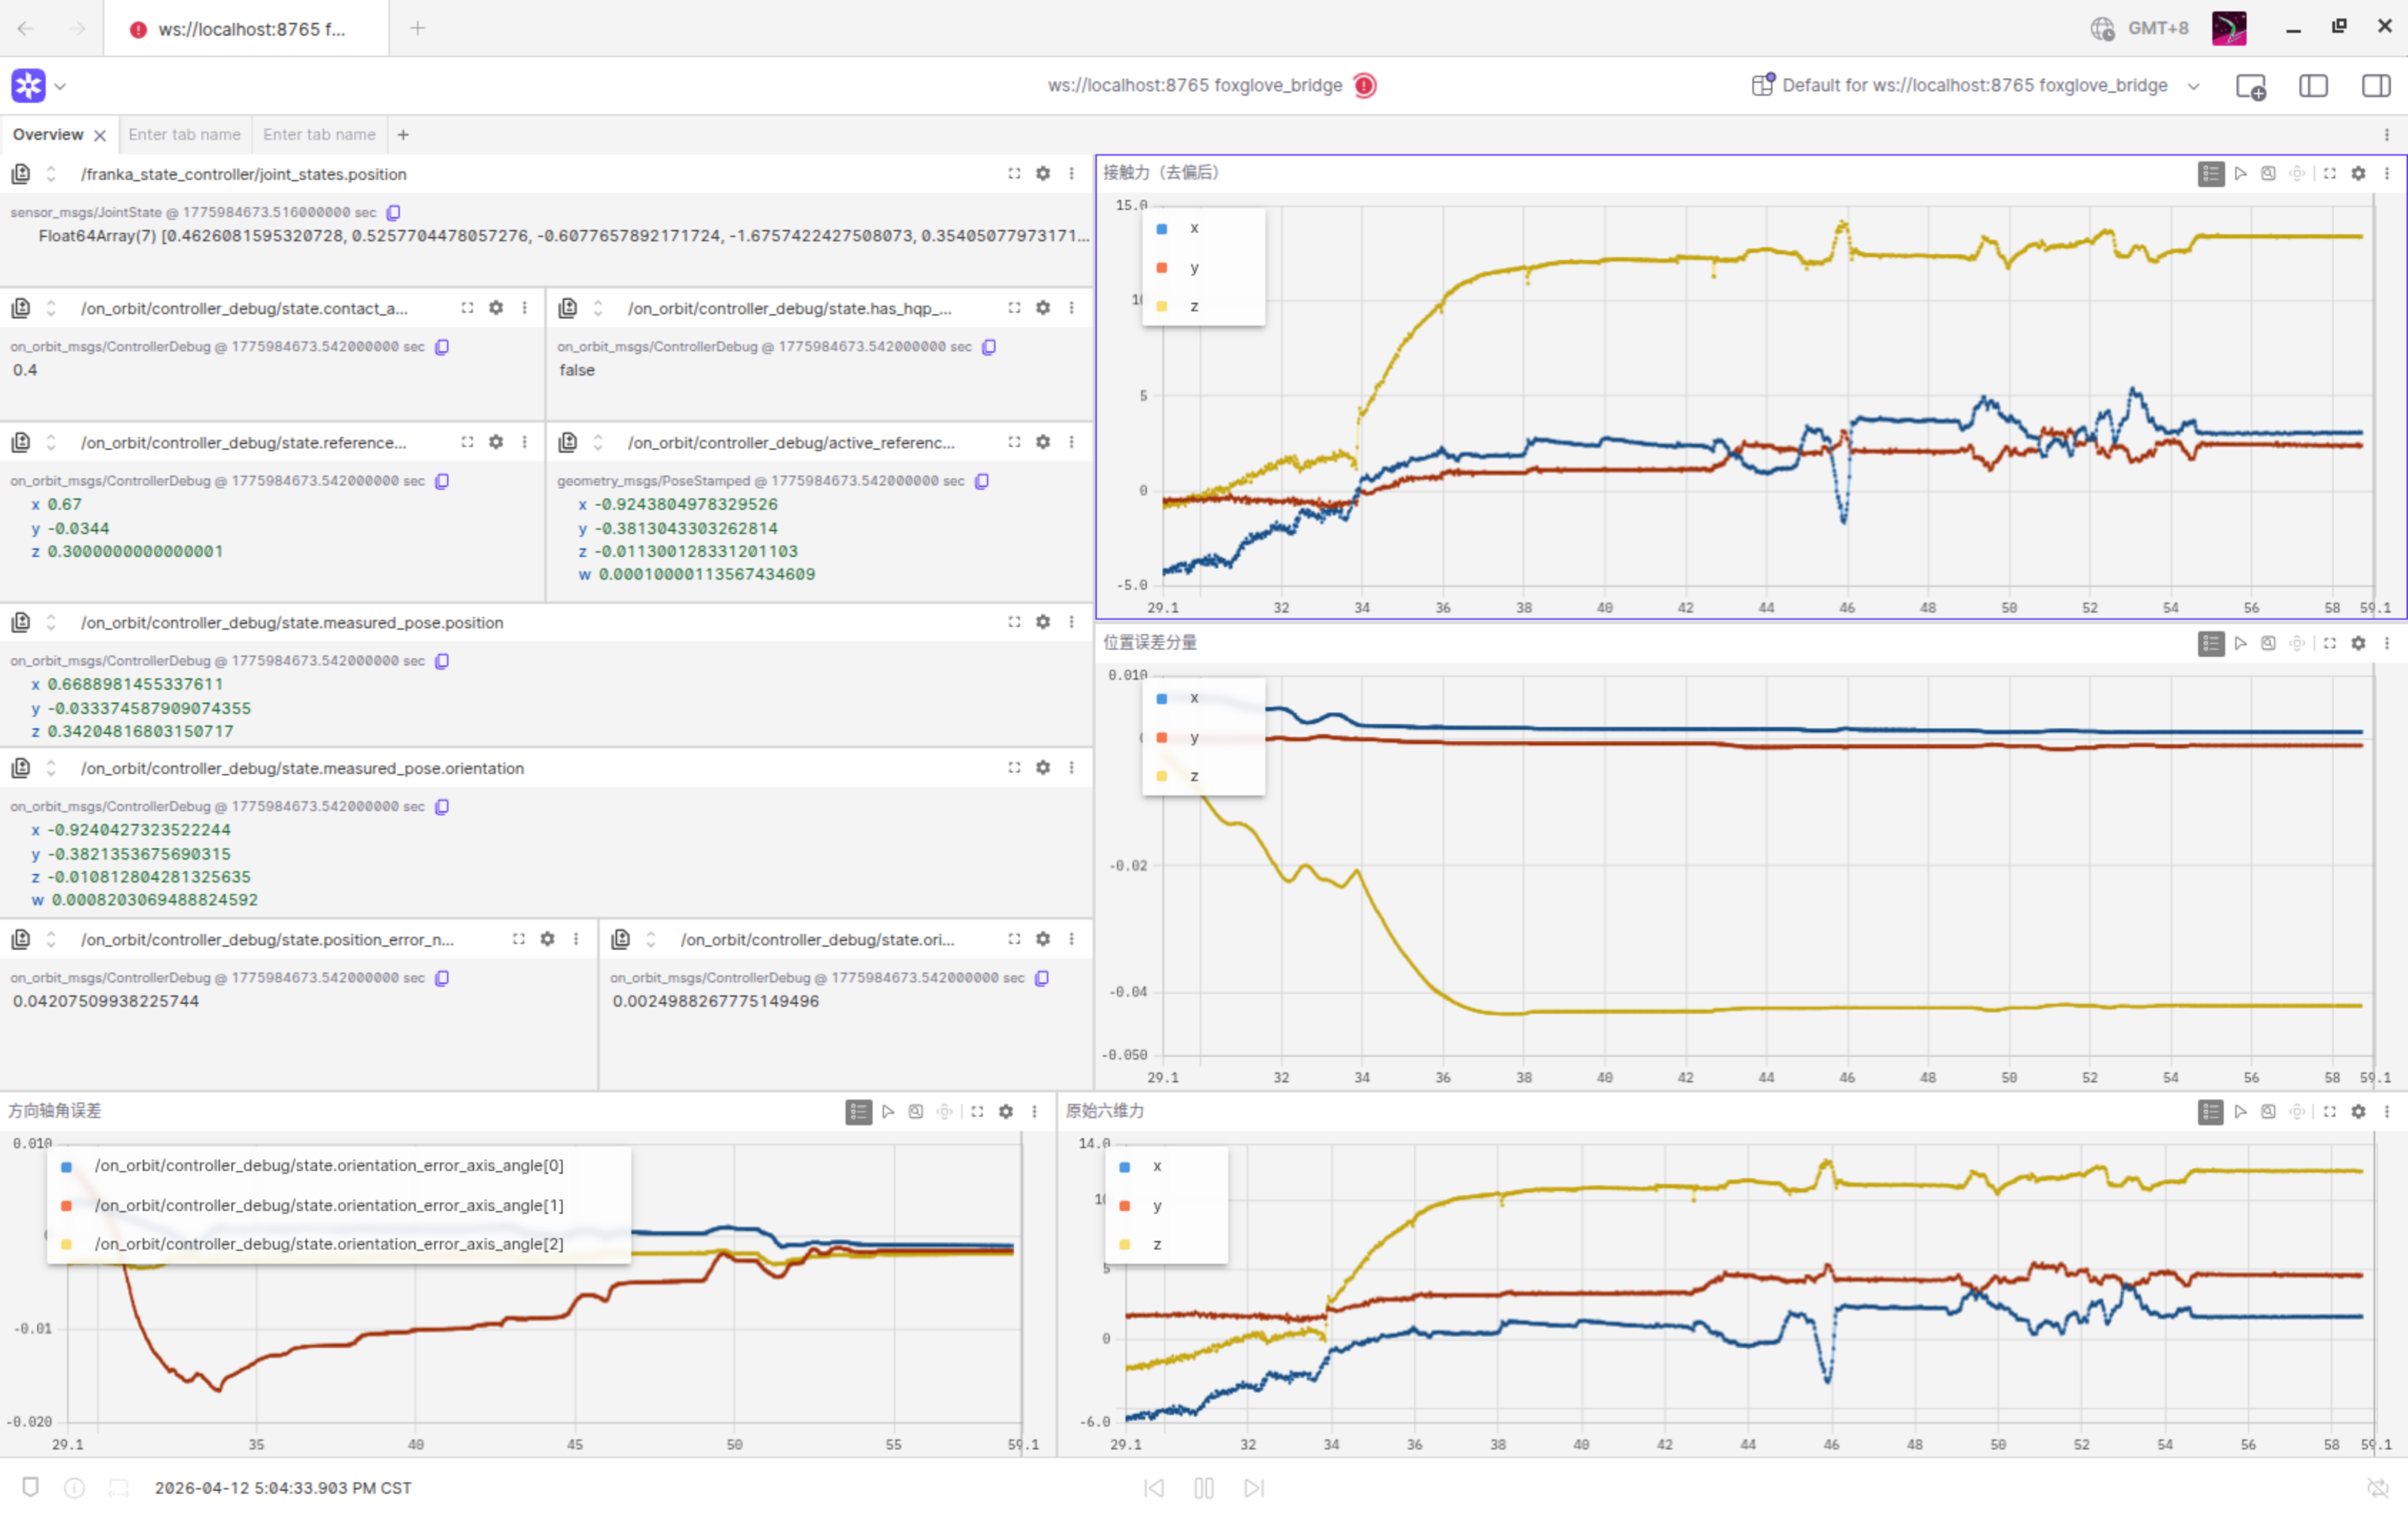Click fullscreen icon of 原始六维力 plot
The width and height of the screenshot is (2408, 1518).
[2329, 1112]
